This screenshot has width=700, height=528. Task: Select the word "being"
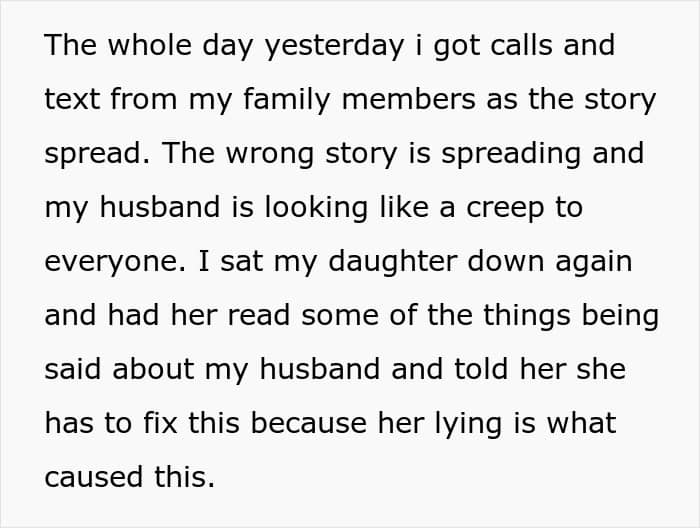click(621, 316)
